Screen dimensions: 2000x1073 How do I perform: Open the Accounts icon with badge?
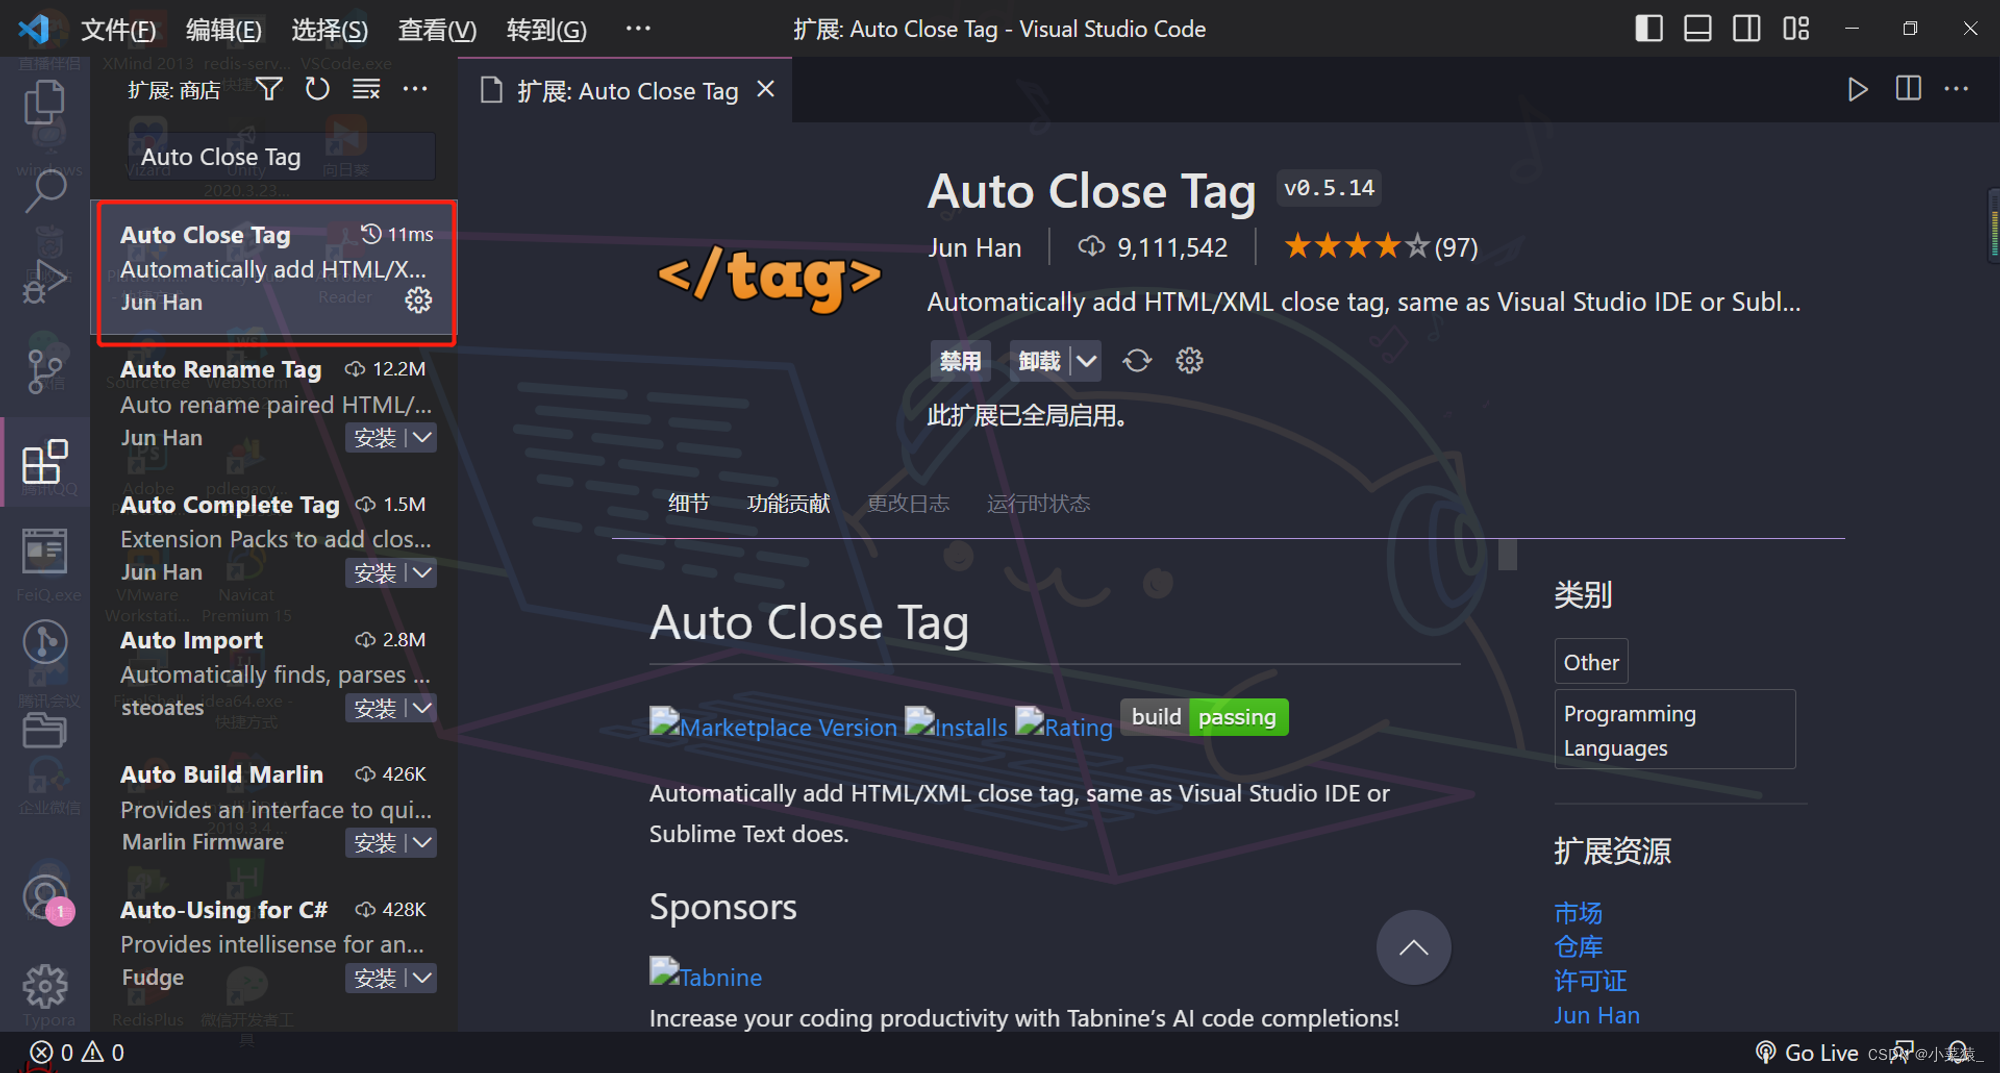tap(45, 898)
